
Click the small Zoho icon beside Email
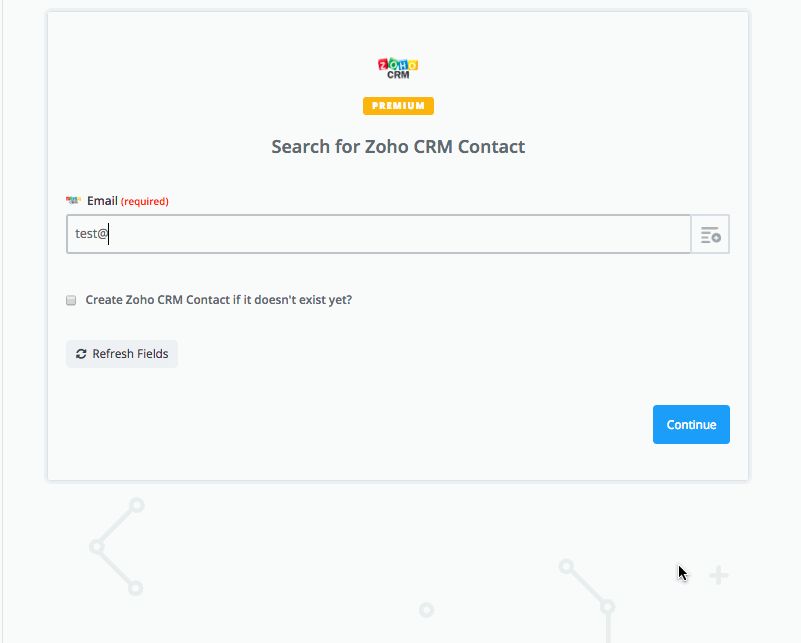73,201
